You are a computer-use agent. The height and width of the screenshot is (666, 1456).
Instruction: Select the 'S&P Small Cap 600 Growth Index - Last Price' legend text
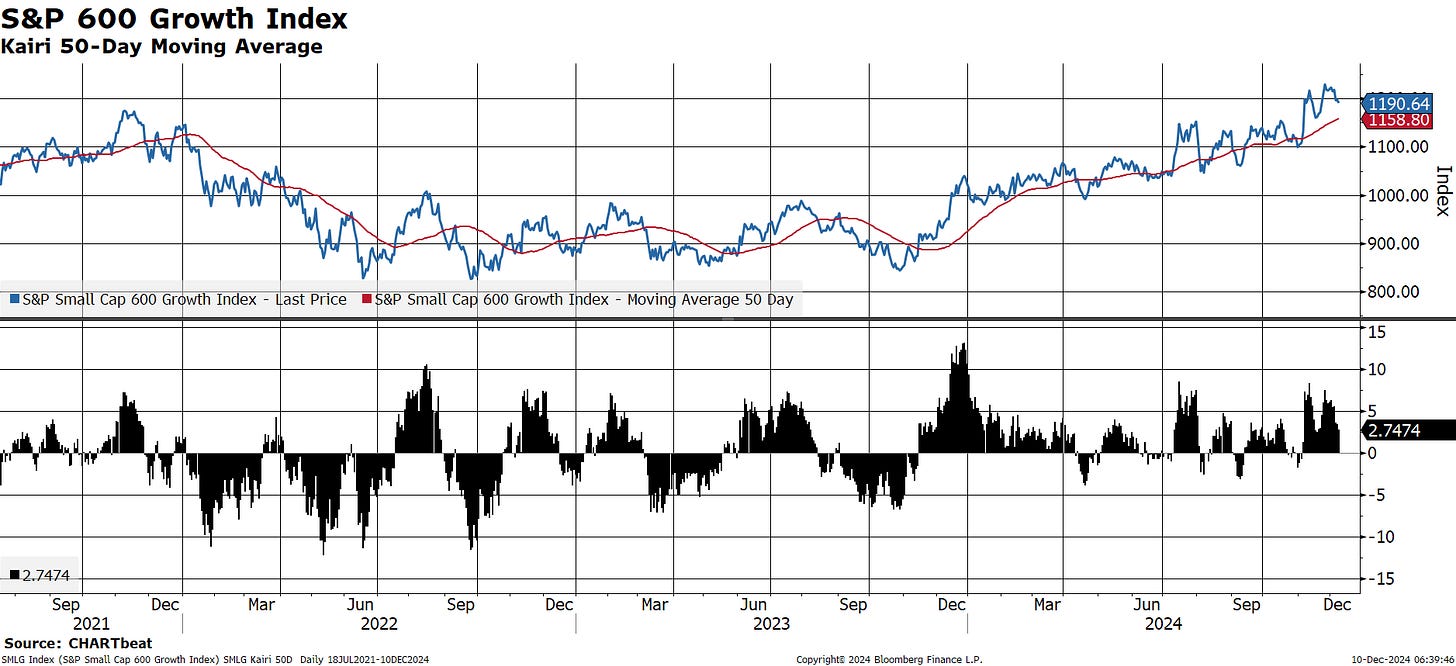coord(184,300)
